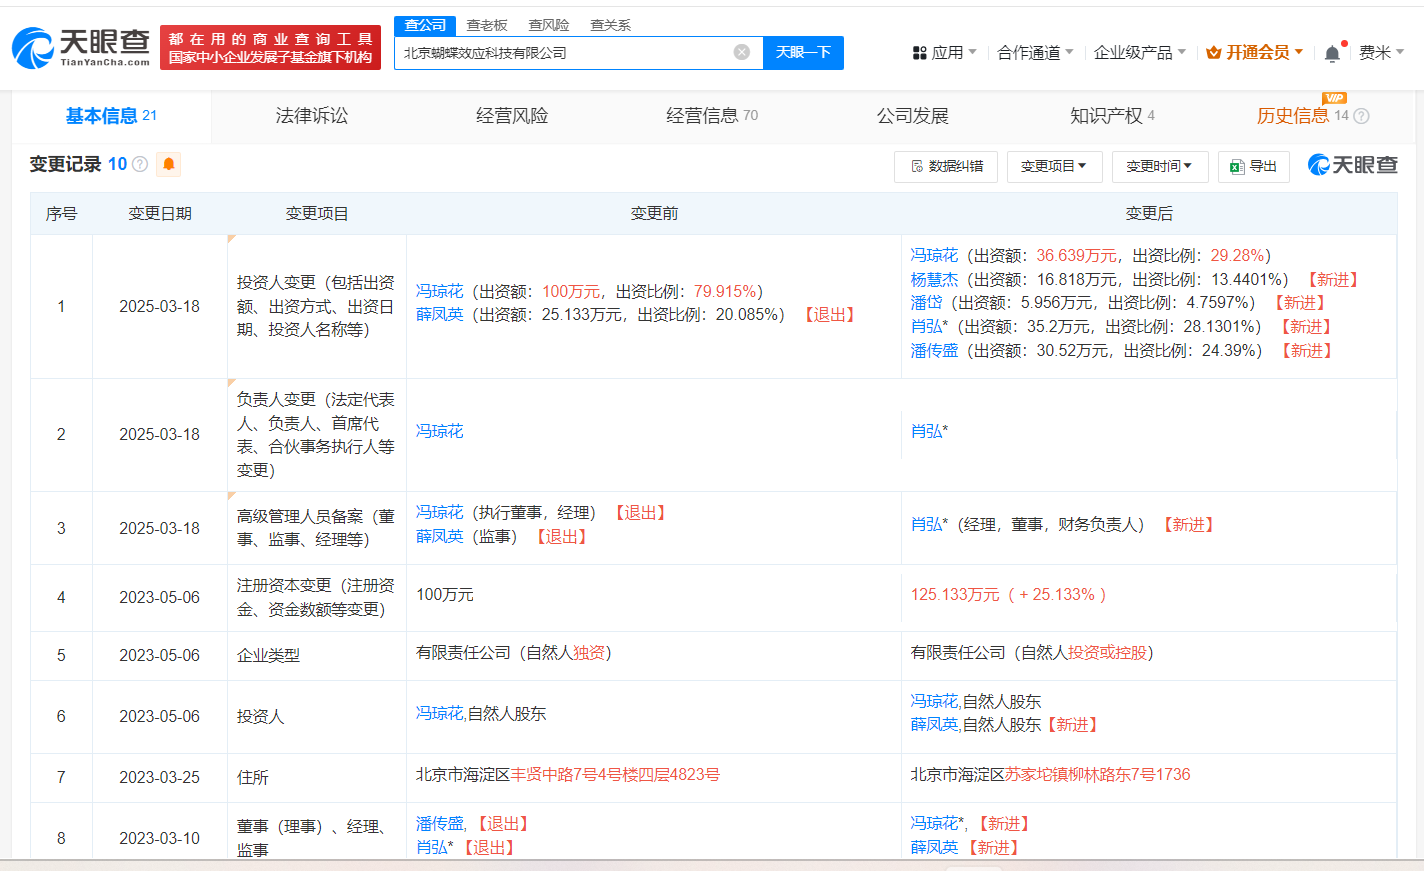Screen dimensions: 1424x871
Task: Open the notification bell icon
Action: (x=1332, y=53)
